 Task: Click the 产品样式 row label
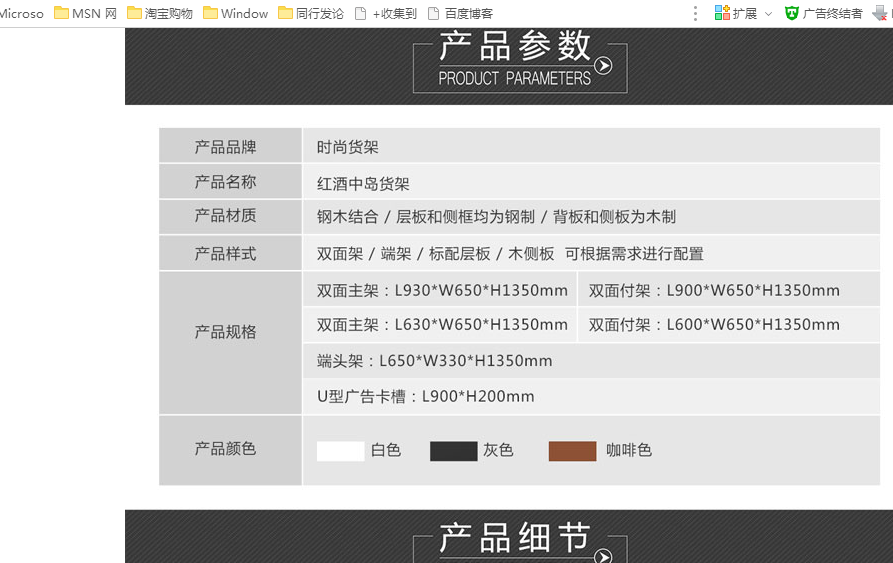tap(226, 253)
